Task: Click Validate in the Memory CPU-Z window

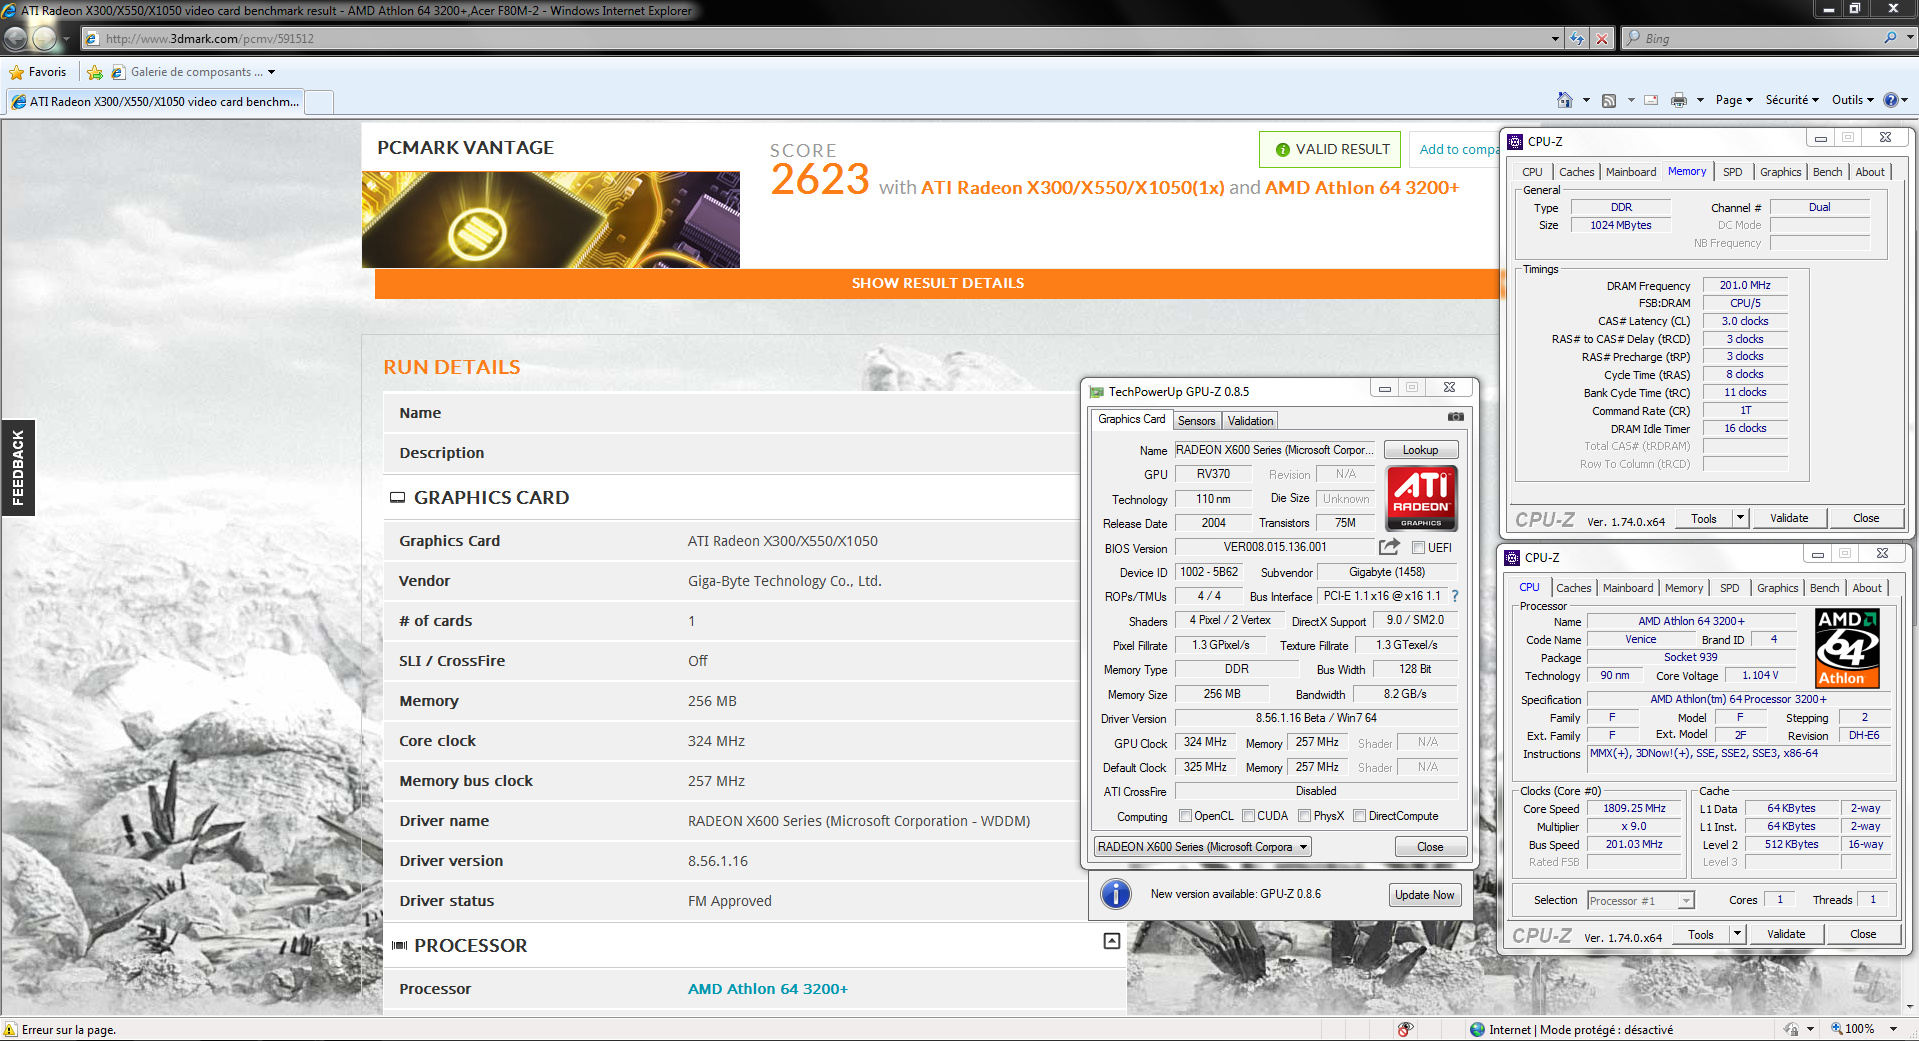Action: (x=1789, y=518)
